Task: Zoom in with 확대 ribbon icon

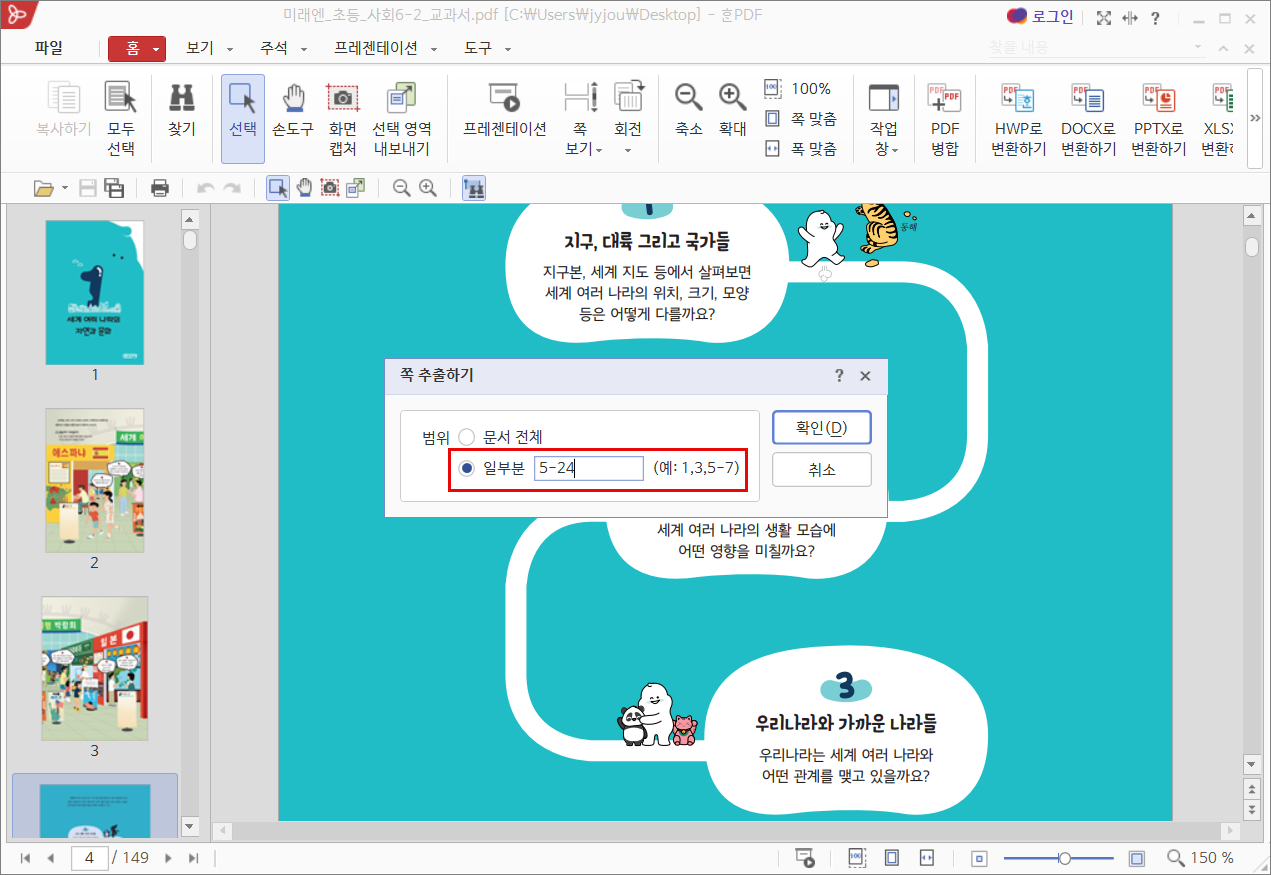Action: (733, 110)
